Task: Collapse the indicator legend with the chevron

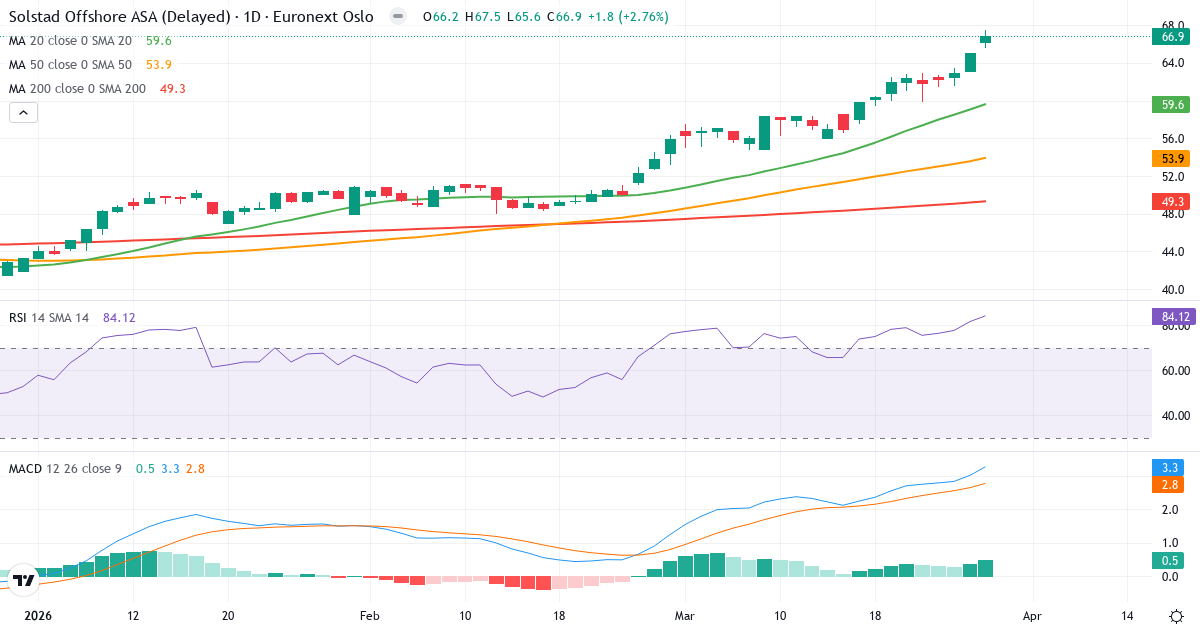Action: (24, 113)
